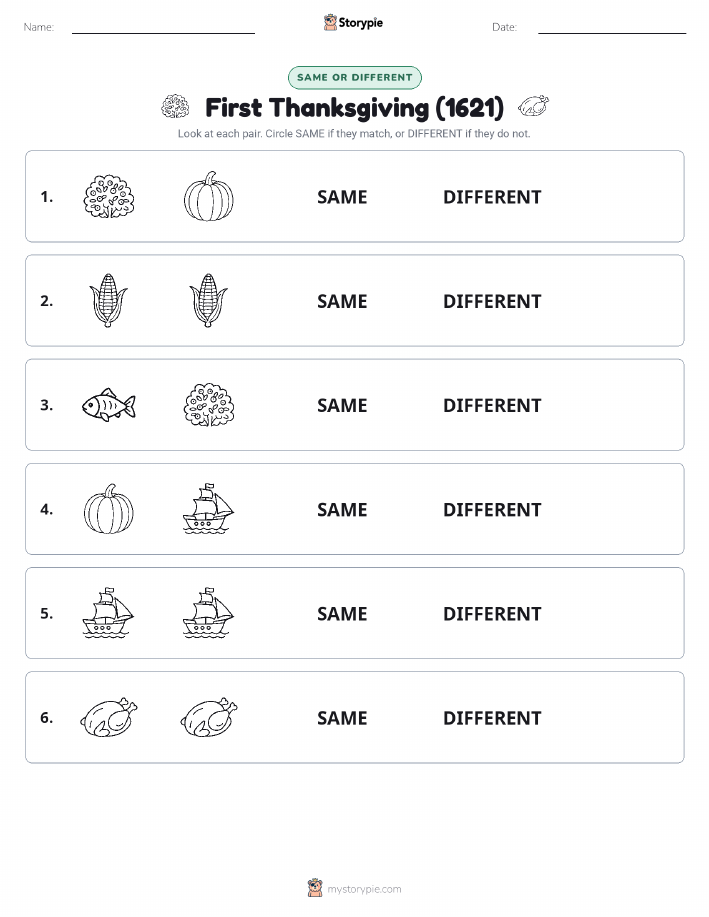Choose DIFFERENT for row 3
709x917 pixels.
pos(492,405)
